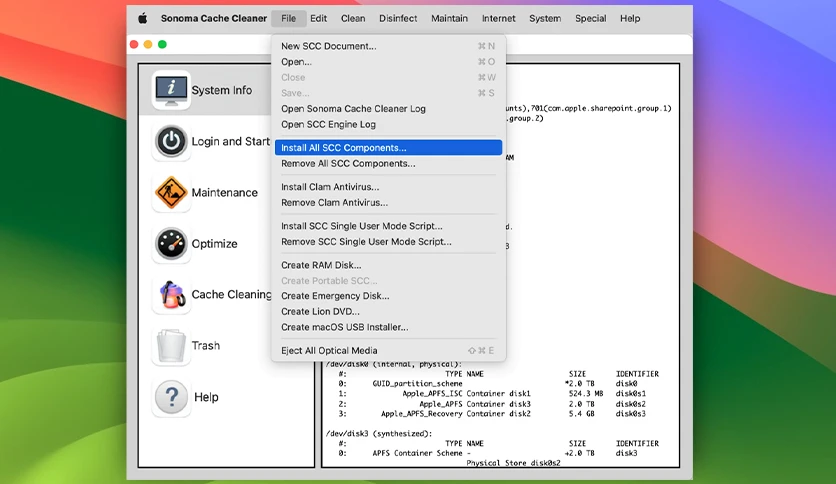Image resolution: width=836 pixels, height=484 pixels.
Task: Open the Apple menu
Action: (x=142, y=19)
